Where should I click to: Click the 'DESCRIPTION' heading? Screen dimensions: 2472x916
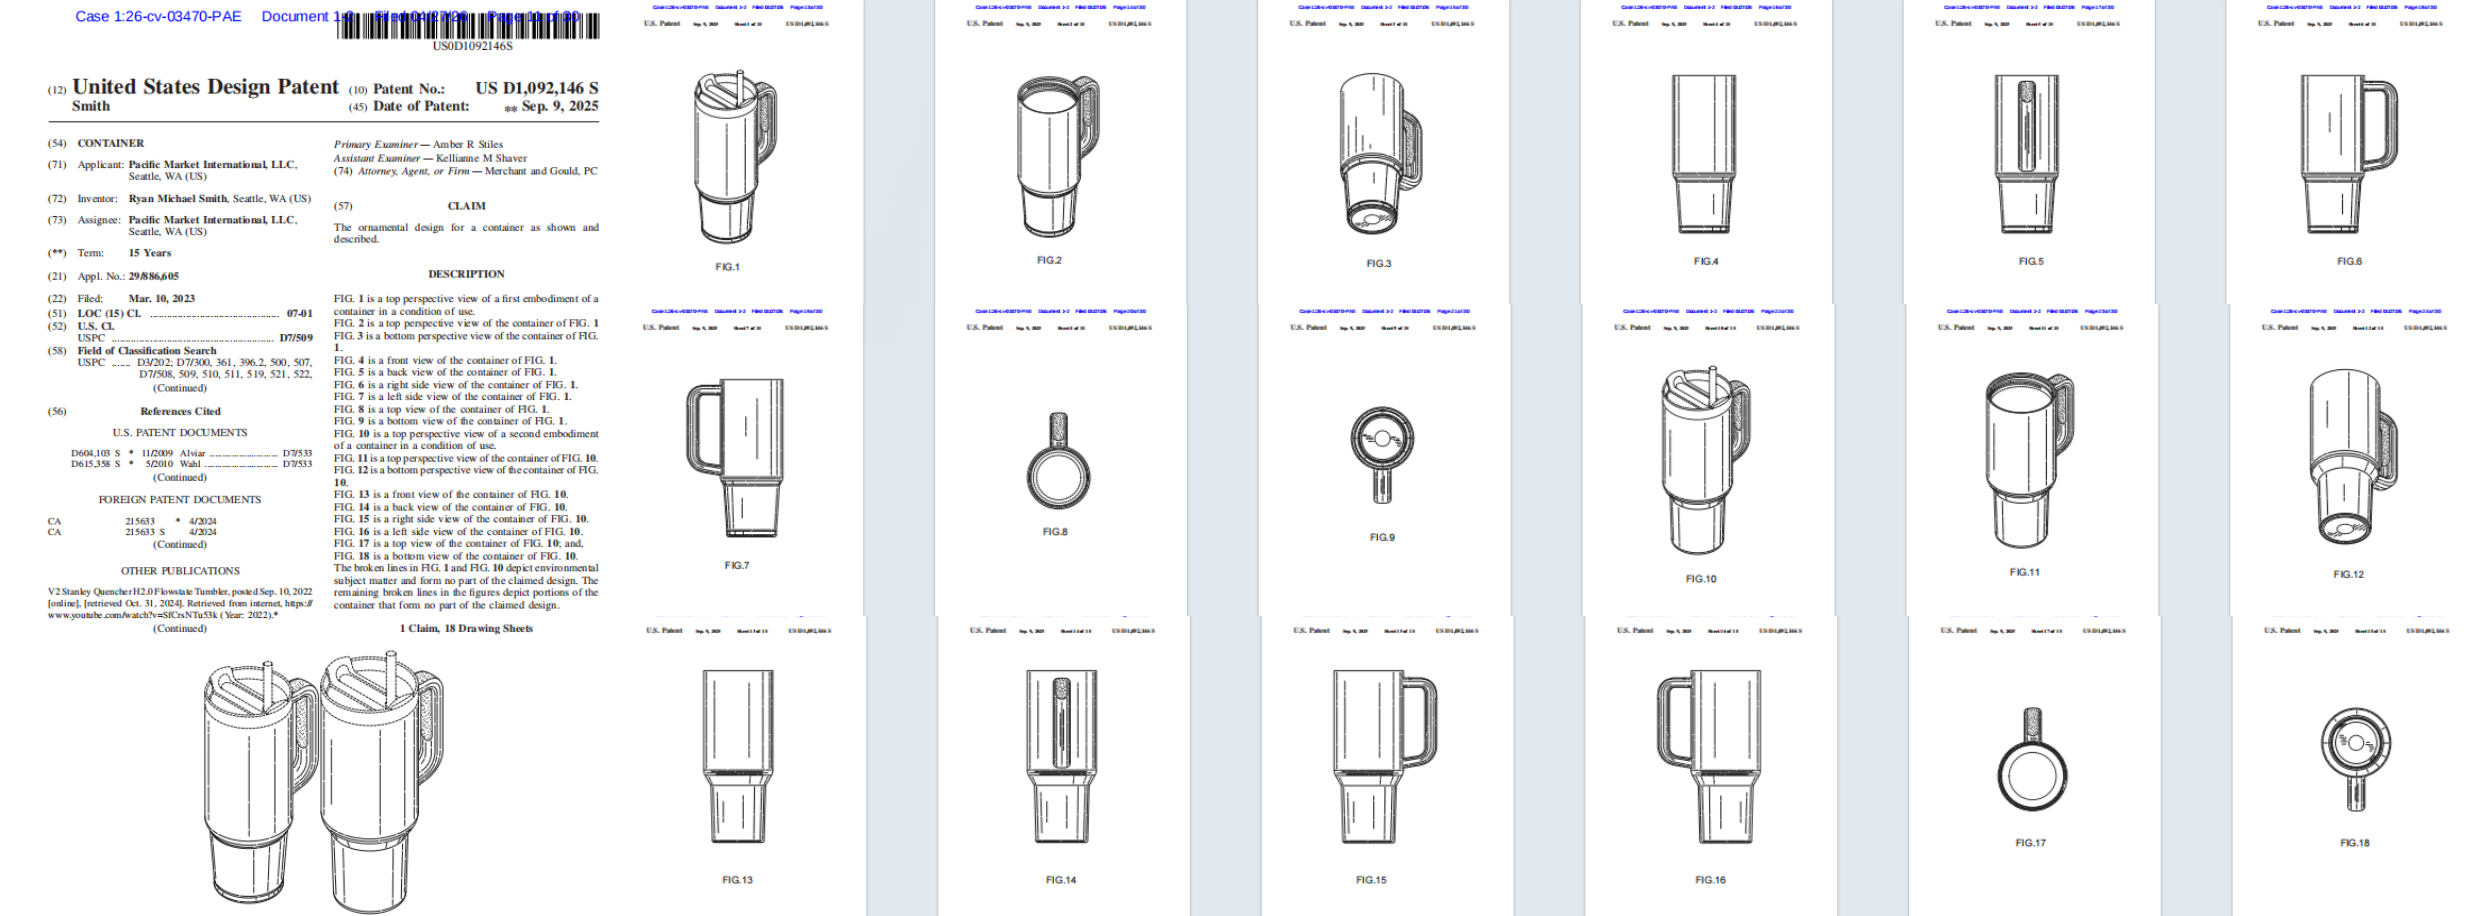[467, 273]
